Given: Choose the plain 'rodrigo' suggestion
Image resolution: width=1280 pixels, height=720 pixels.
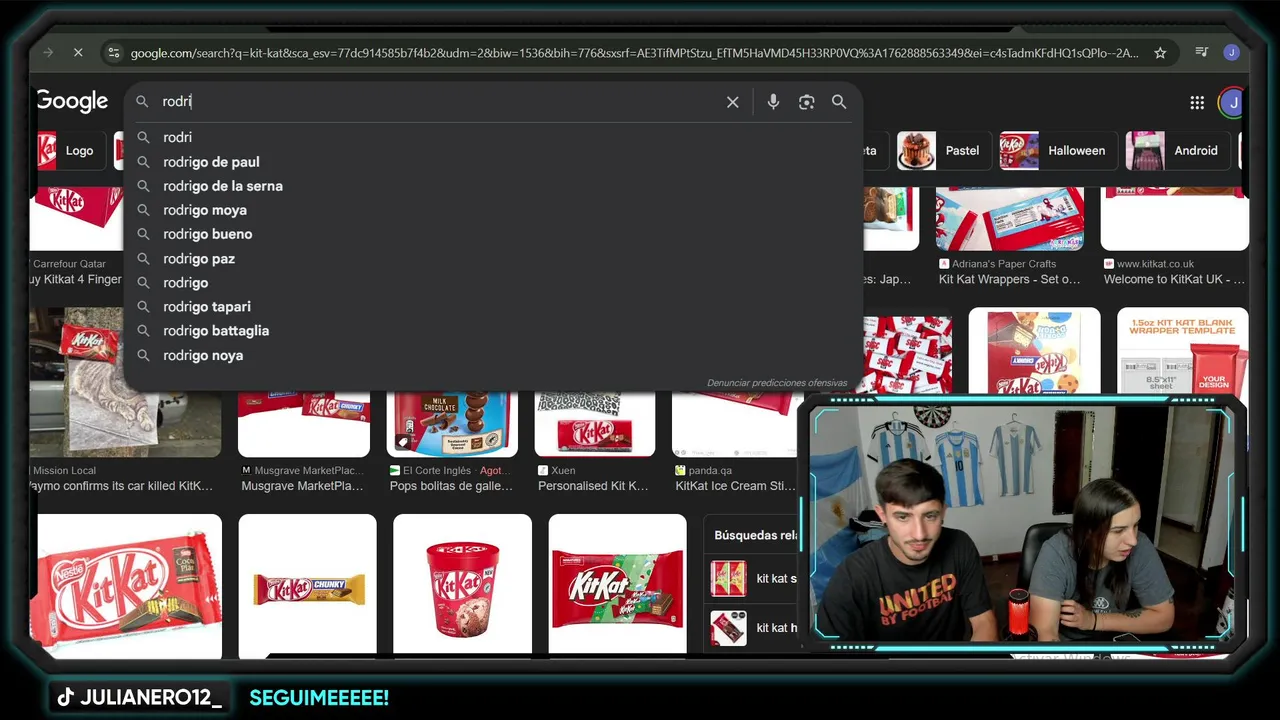Looking at the screenshot, I should point(493,282).
